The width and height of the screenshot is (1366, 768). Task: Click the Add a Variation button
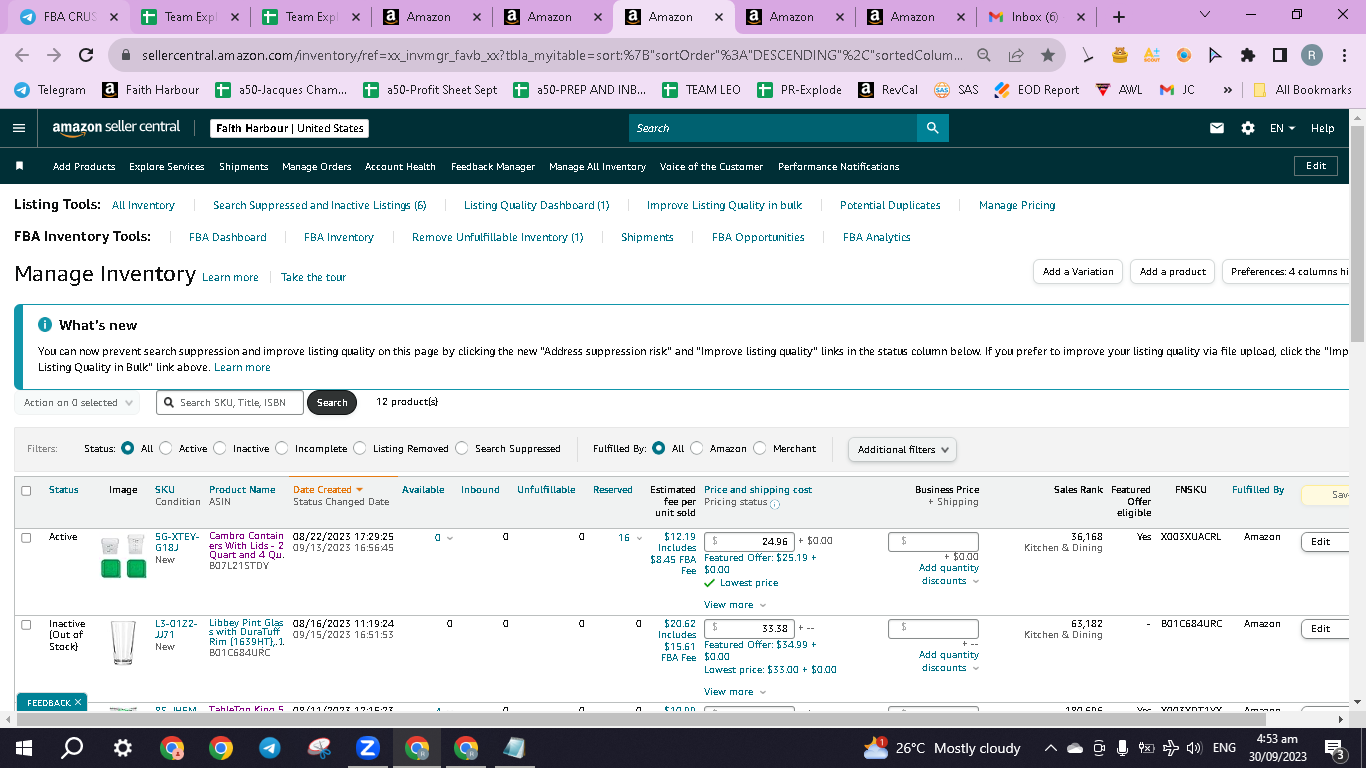coord(1078,271)
